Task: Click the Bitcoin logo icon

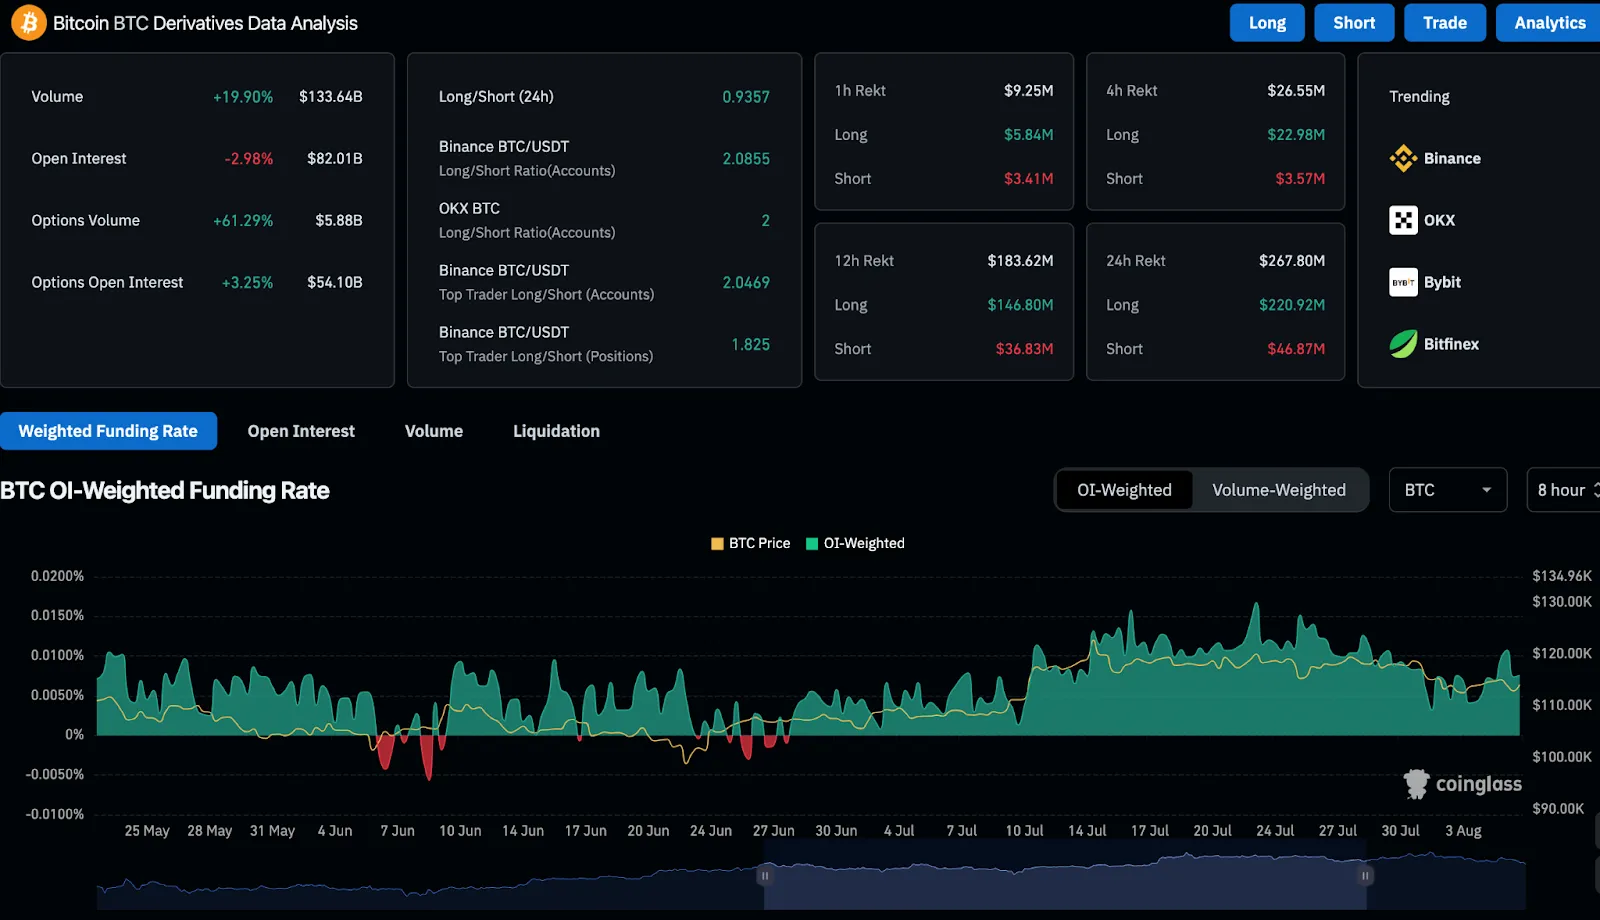Action: click(28, 23)
